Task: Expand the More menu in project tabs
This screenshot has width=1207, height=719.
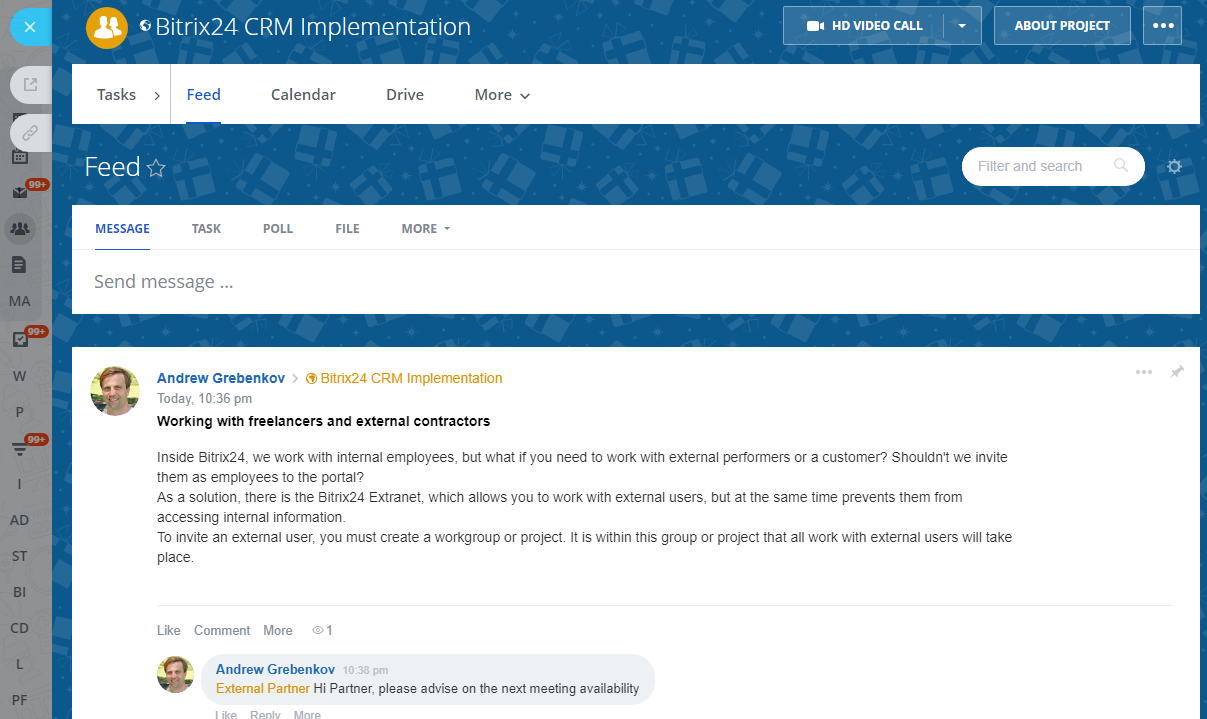Action: coord(502,95)
